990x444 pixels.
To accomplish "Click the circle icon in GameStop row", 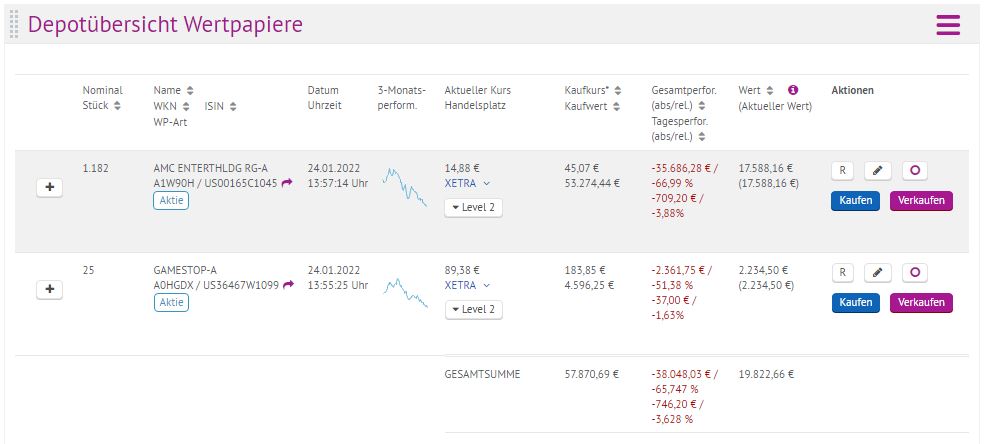I will coord(914,272).
